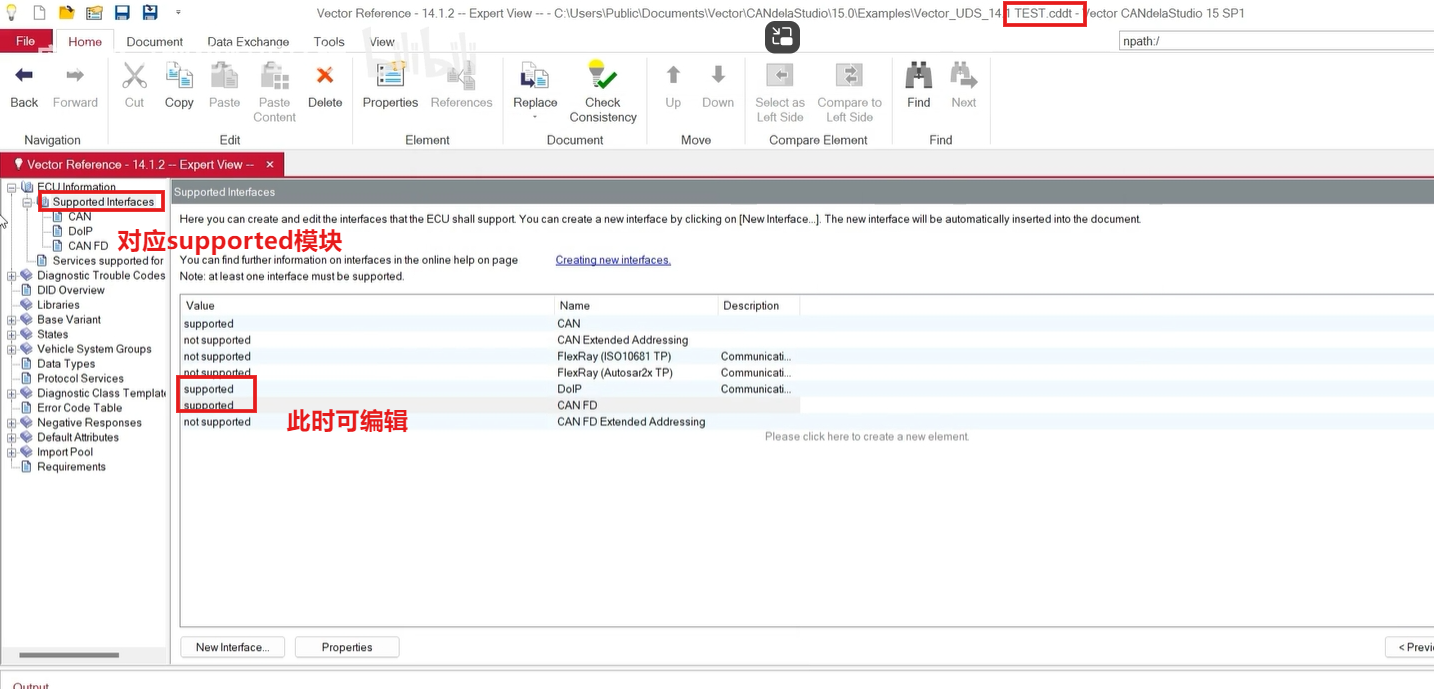Exit picture-in-picture overlay icon at top
Viewport: 1434px width, 689px height.
pyautogui.click(x=782, y=38)
